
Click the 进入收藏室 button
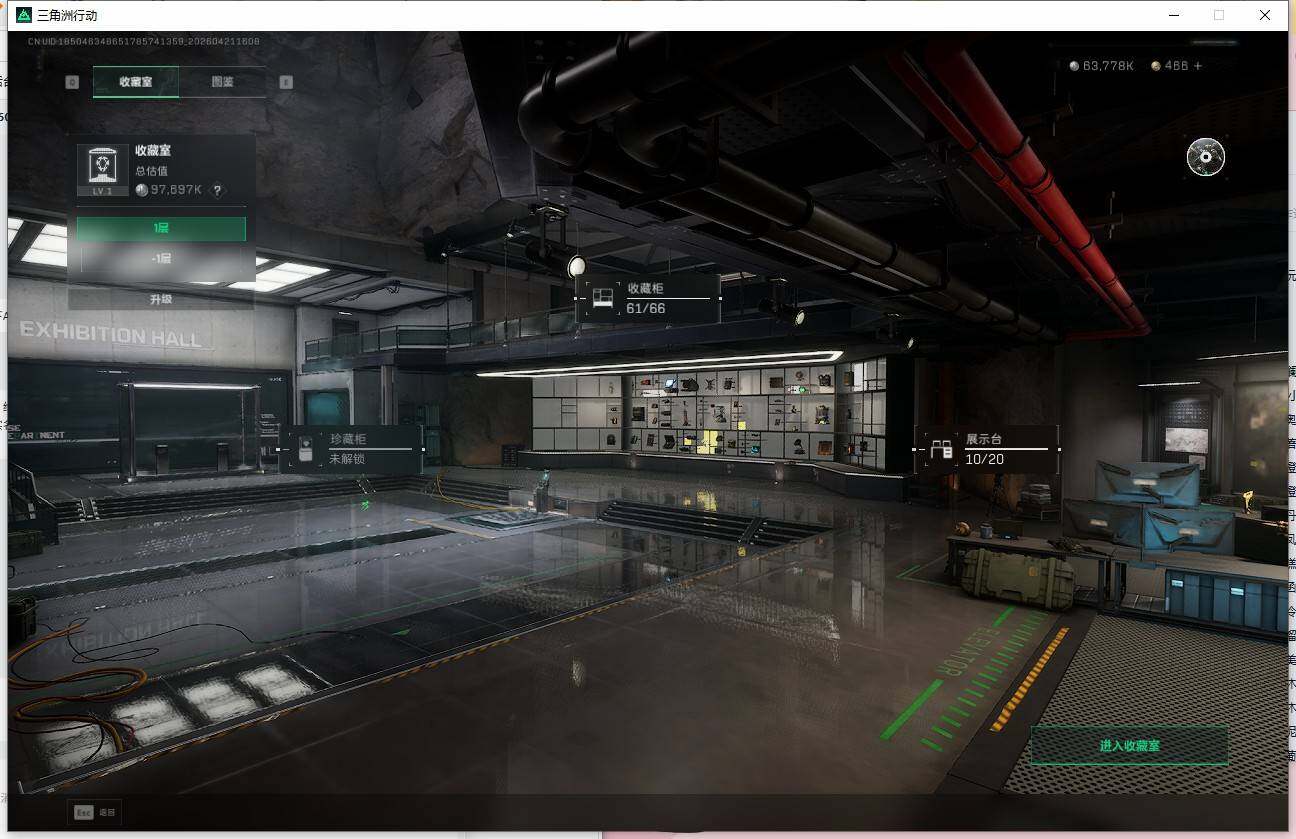1129,746
